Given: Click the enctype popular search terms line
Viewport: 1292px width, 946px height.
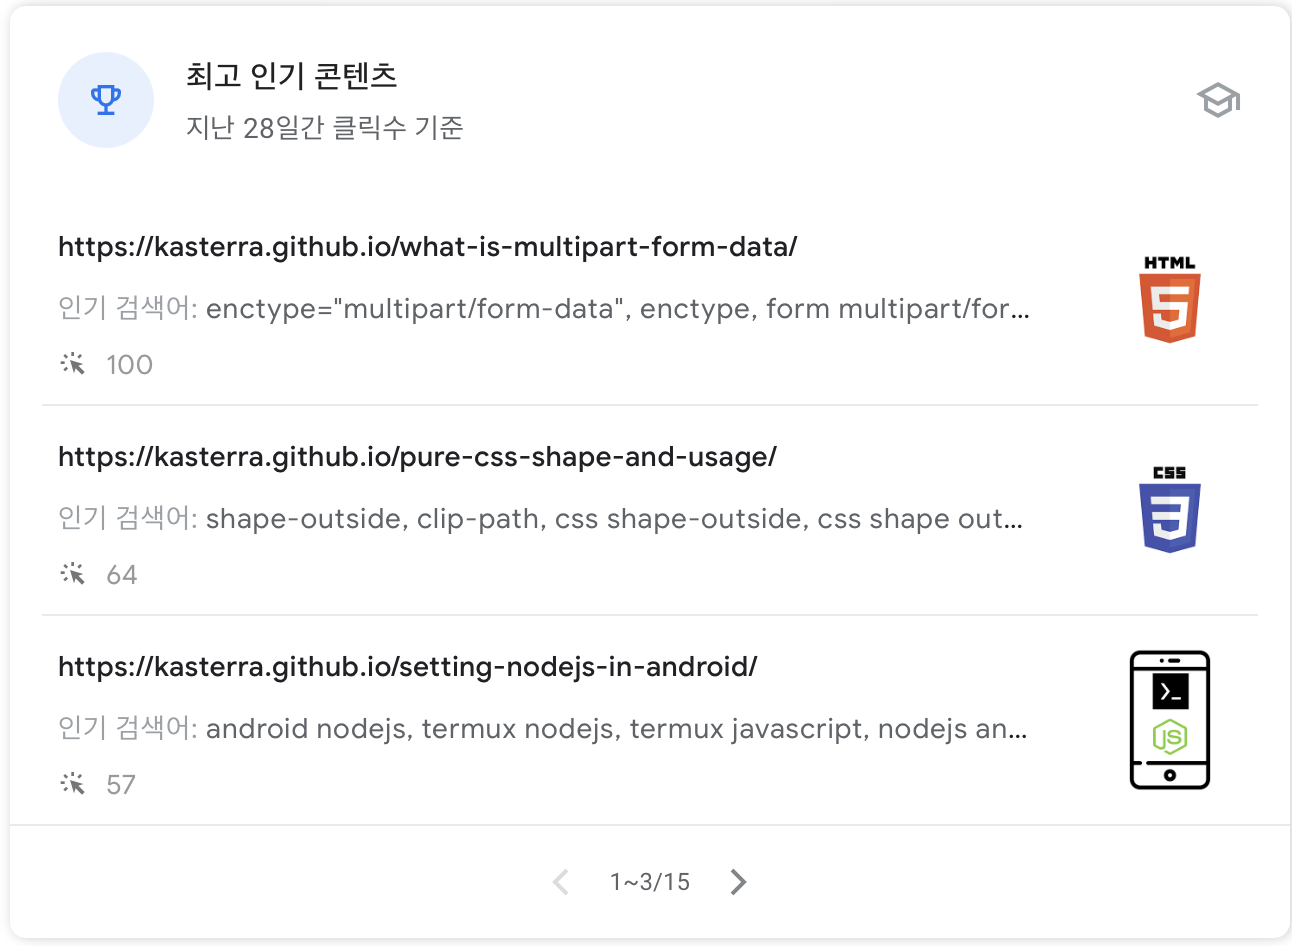Looking at the screenshot, I should coord(543,309).
